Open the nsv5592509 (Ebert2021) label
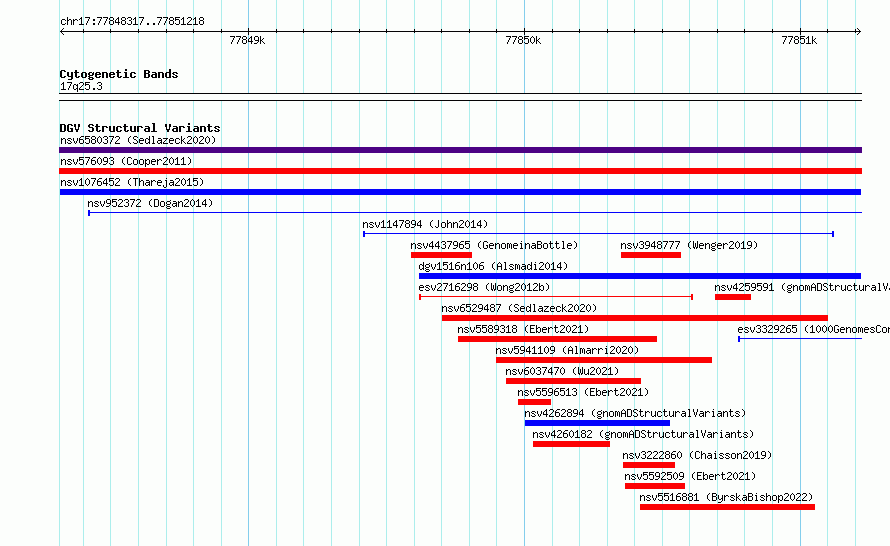The height and width of the screenshot is (546, 890). click(x=690, y=476)
